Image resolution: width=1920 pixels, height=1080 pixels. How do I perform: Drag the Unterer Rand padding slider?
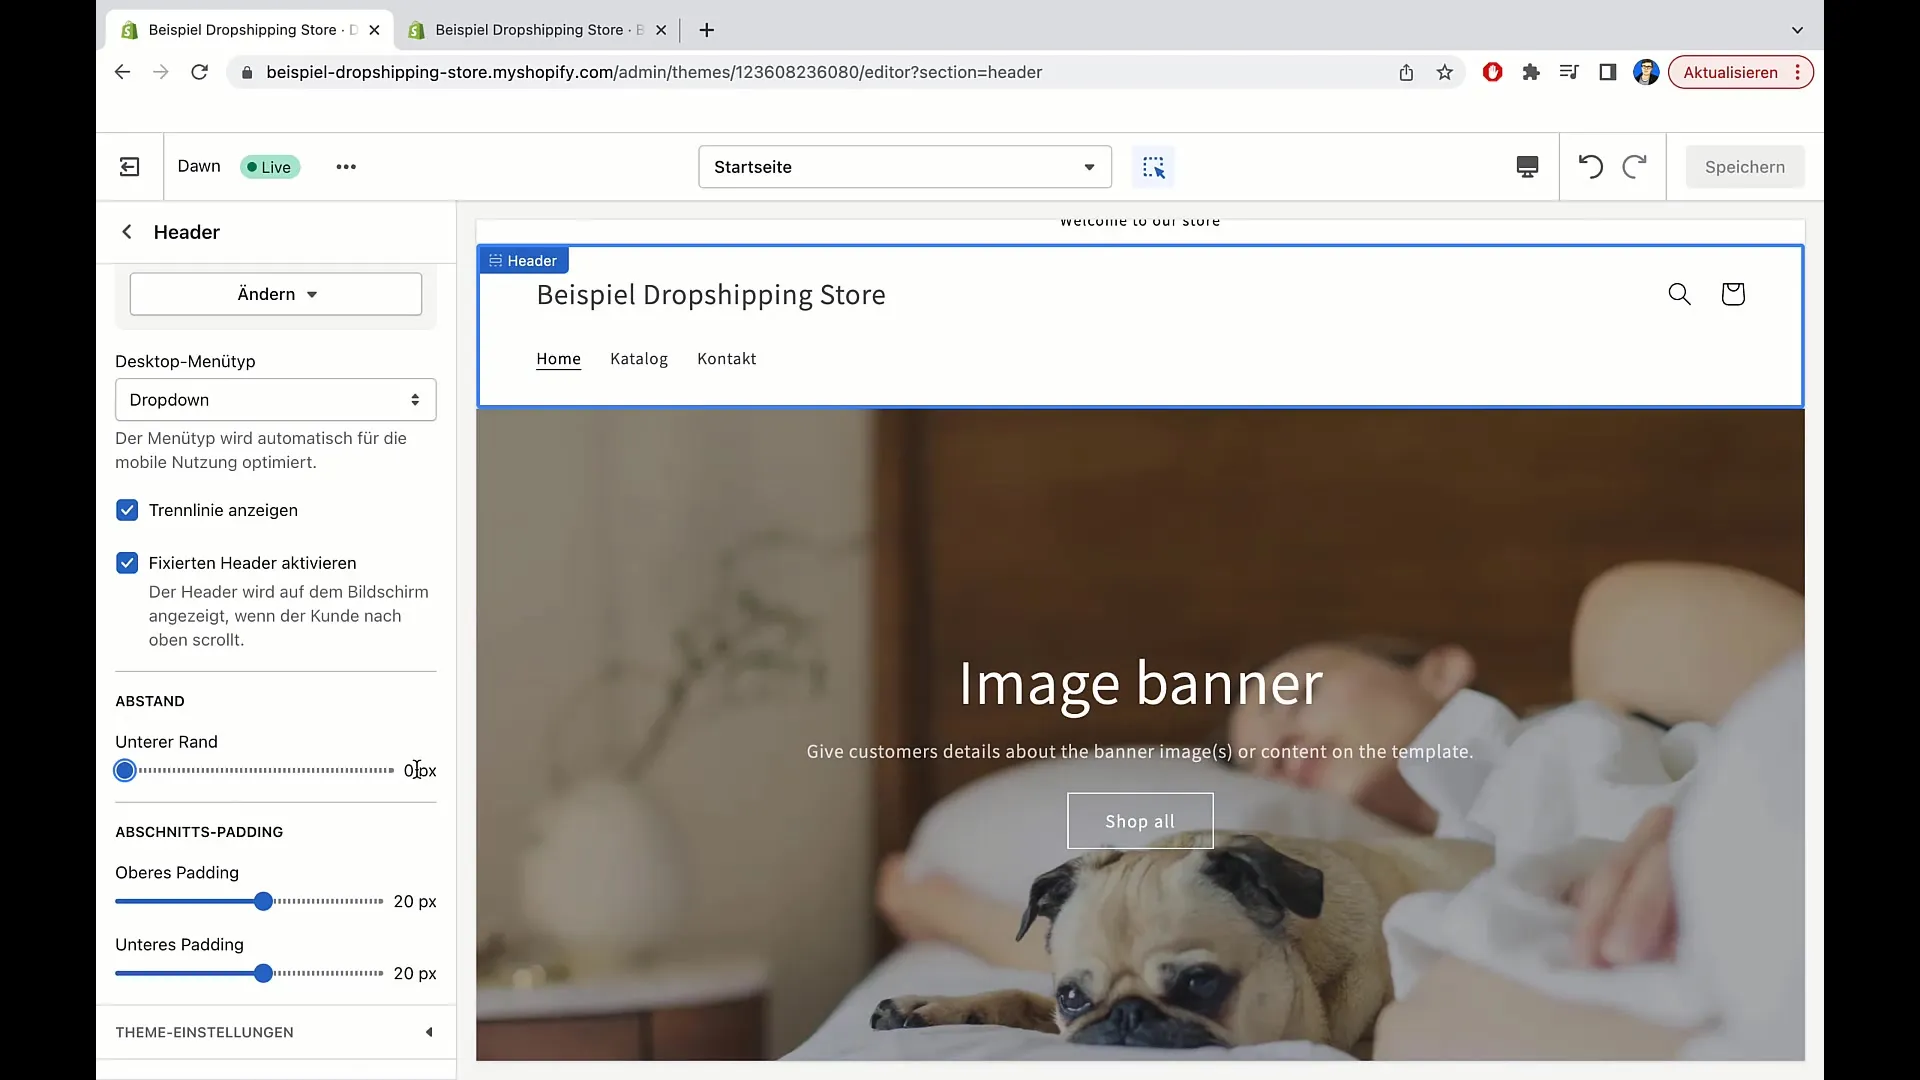(x=125, y=770)
